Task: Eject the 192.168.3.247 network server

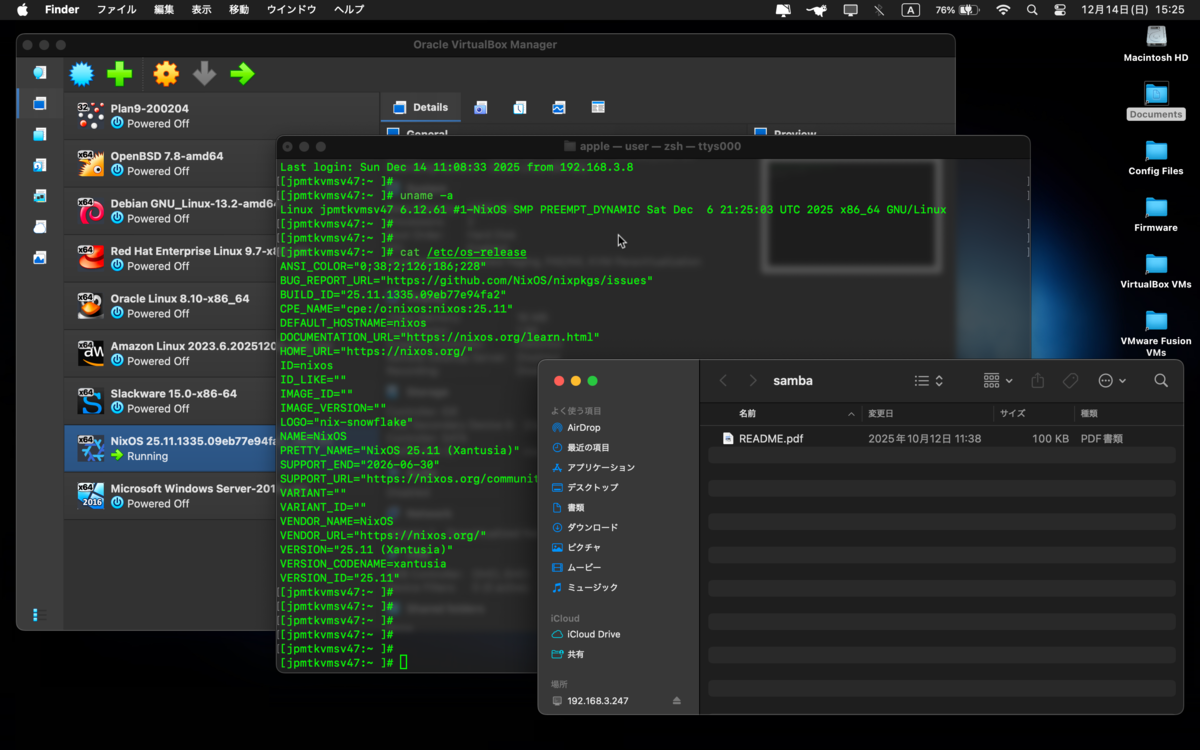Action: click(677, 701)
